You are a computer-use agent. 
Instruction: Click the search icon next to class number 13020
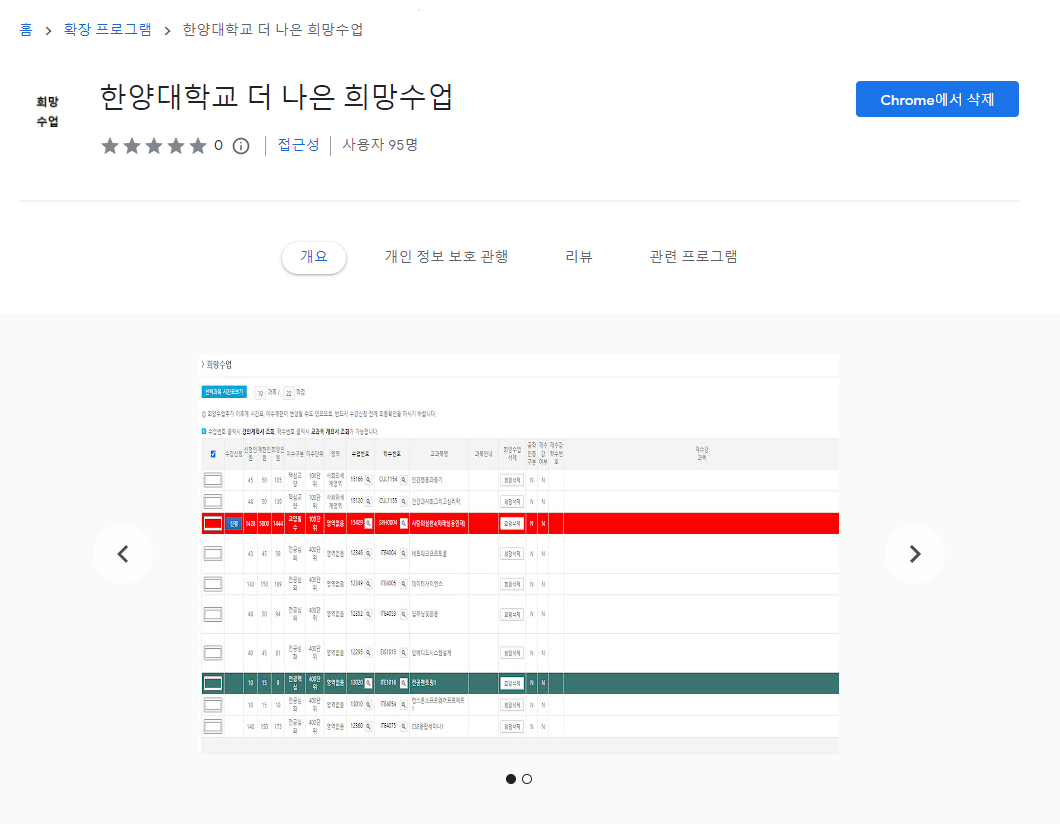coord(367,683)
